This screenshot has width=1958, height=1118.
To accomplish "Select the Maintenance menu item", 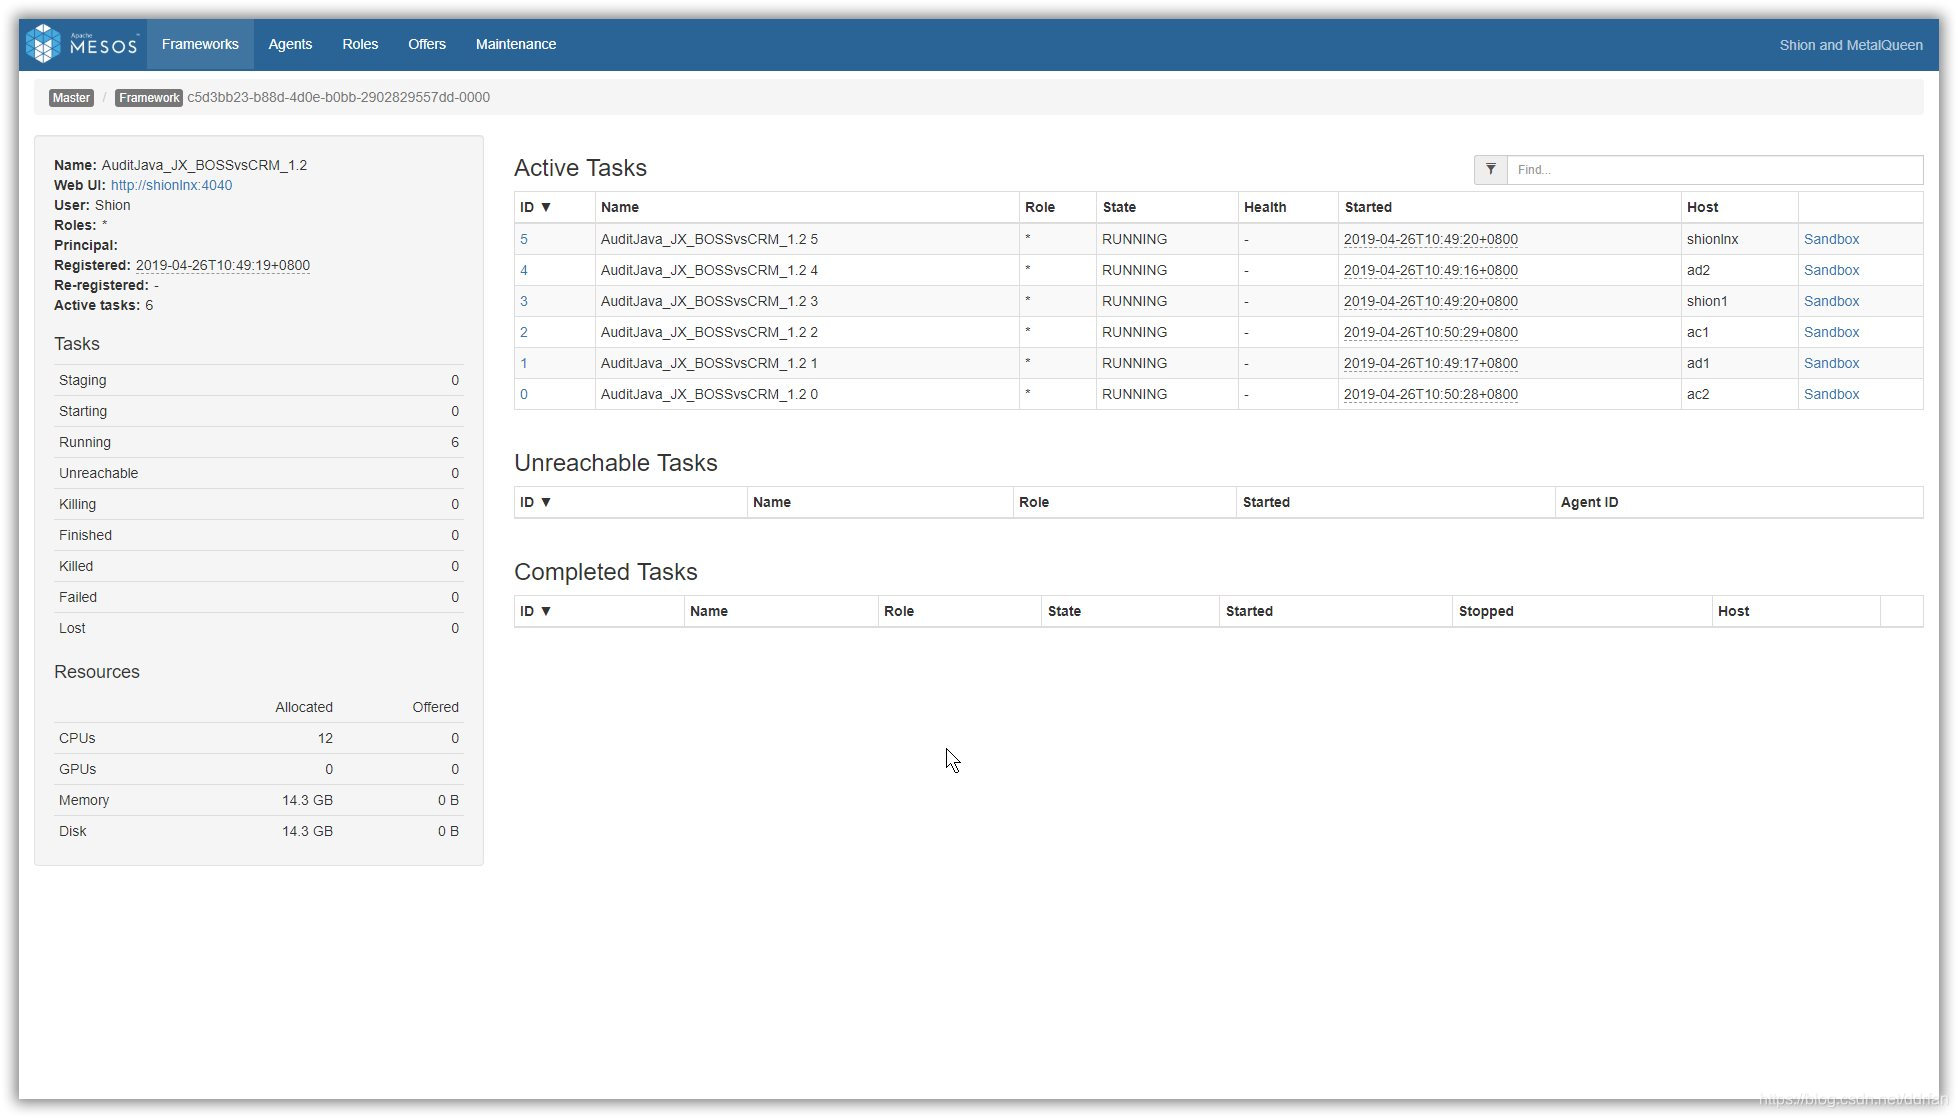I will click(515, 44).
